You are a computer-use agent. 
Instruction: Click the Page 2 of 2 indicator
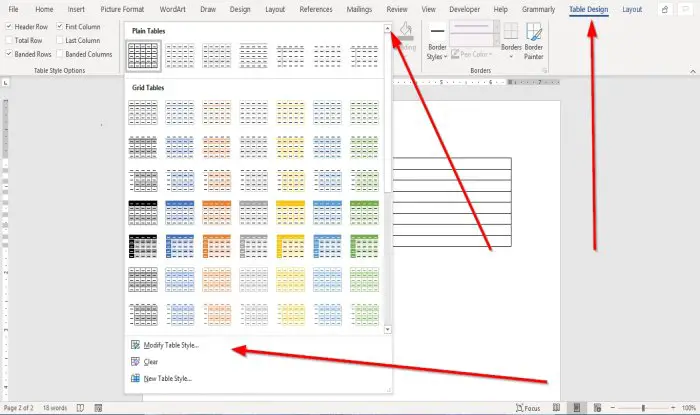[x=18, y=408]
